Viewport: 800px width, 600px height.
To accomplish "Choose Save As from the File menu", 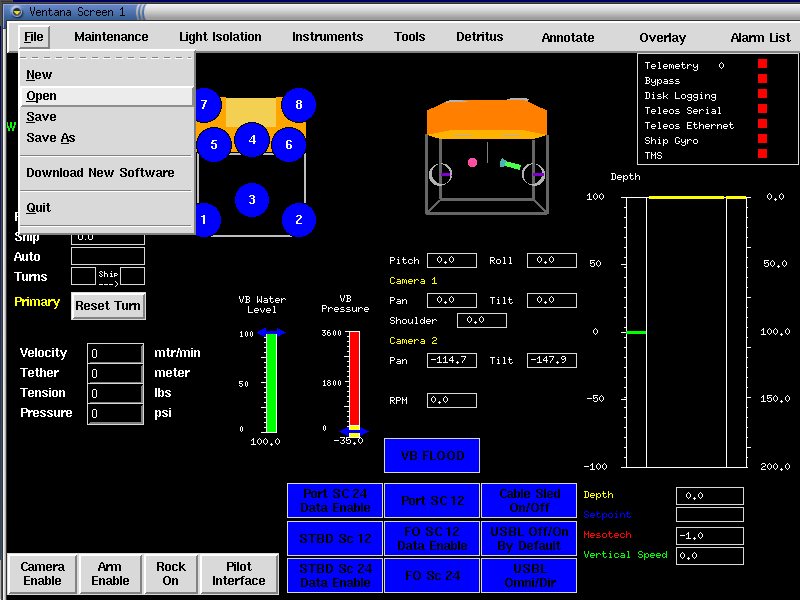I will point(106,138).
